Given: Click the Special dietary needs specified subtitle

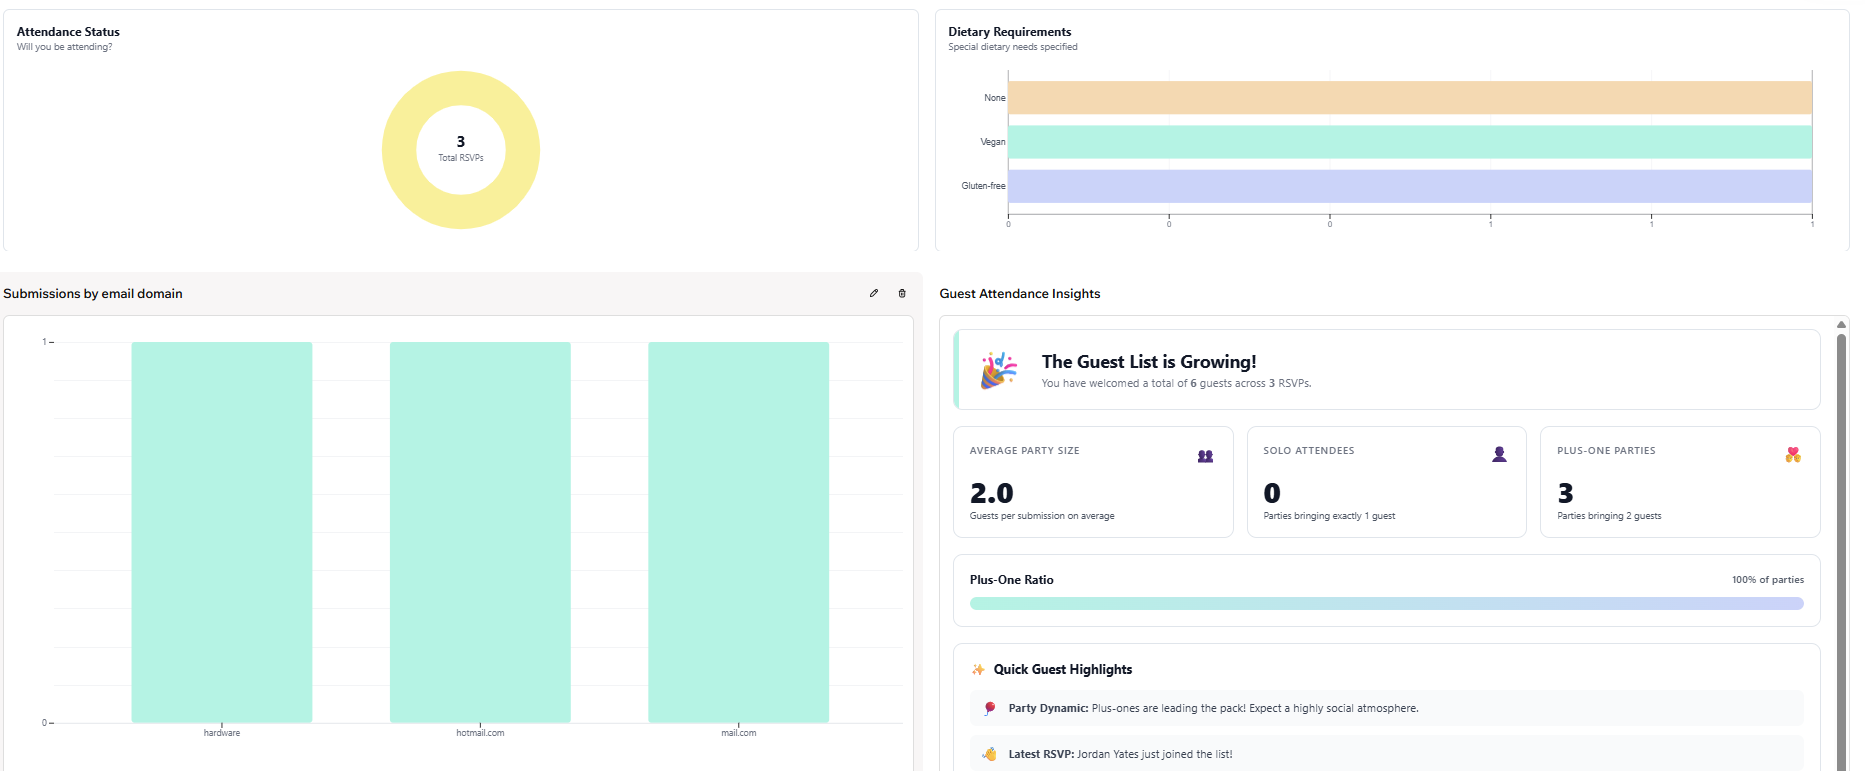Looking at the screenshot, I should (x=1013, y=47).
